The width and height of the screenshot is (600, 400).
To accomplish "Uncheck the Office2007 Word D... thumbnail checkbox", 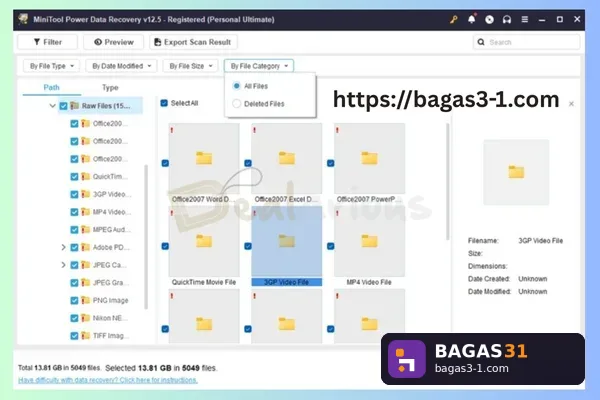I will (x=165, y=163).
